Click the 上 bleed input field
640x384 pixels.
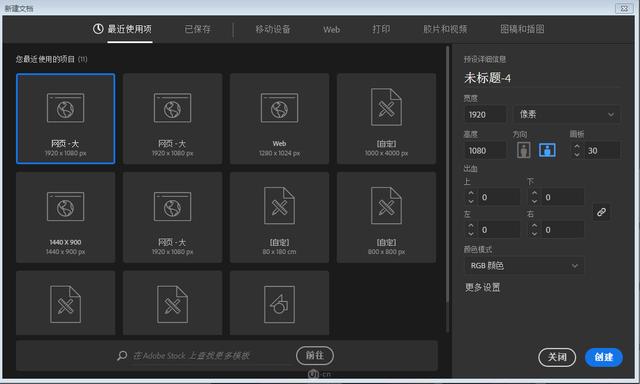point(498,197)
